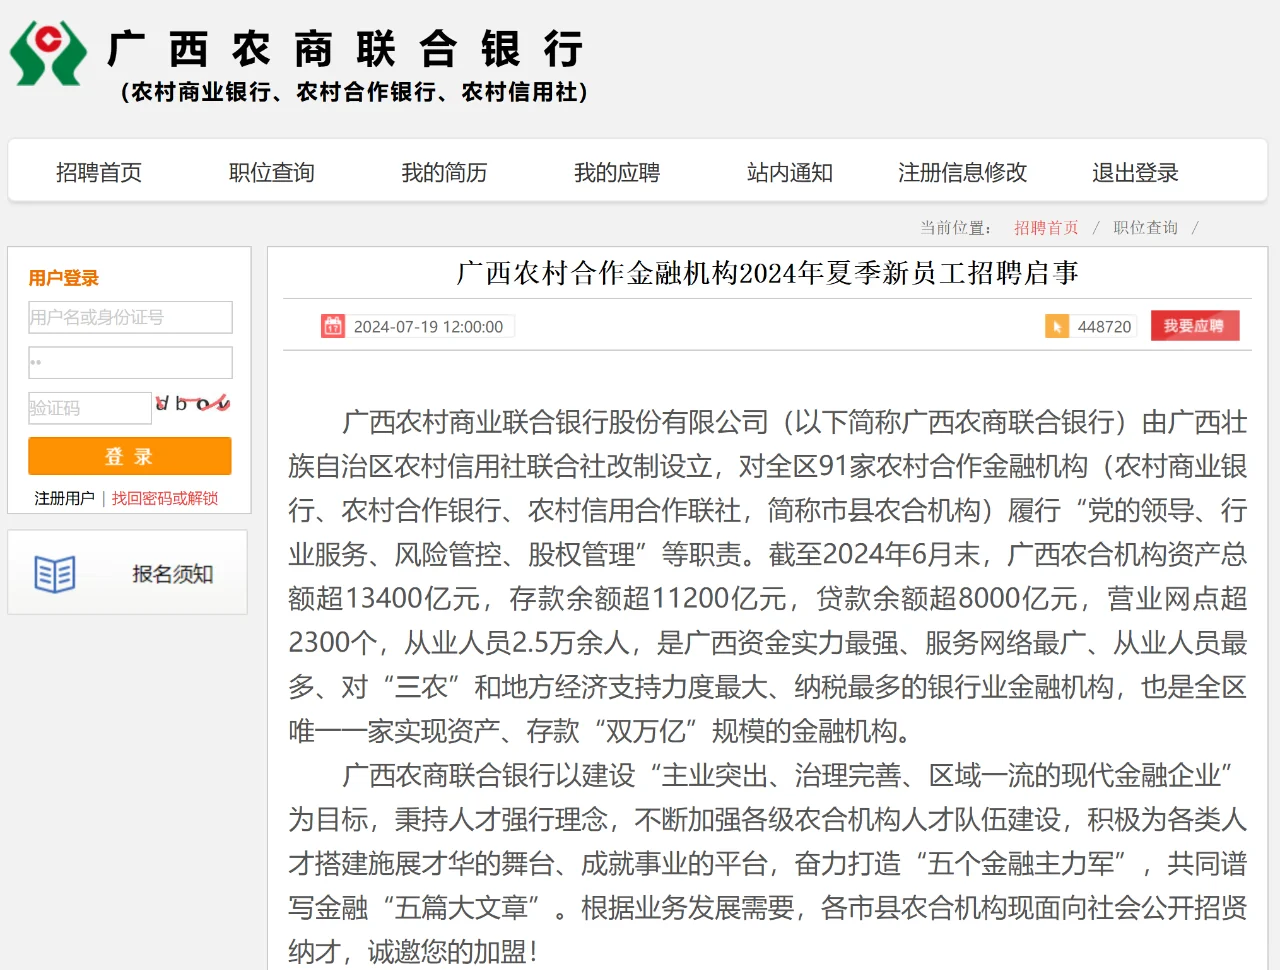Click the book icon next to 报名须知
This screenshot has height=970, width=1280.
point(55,574)
